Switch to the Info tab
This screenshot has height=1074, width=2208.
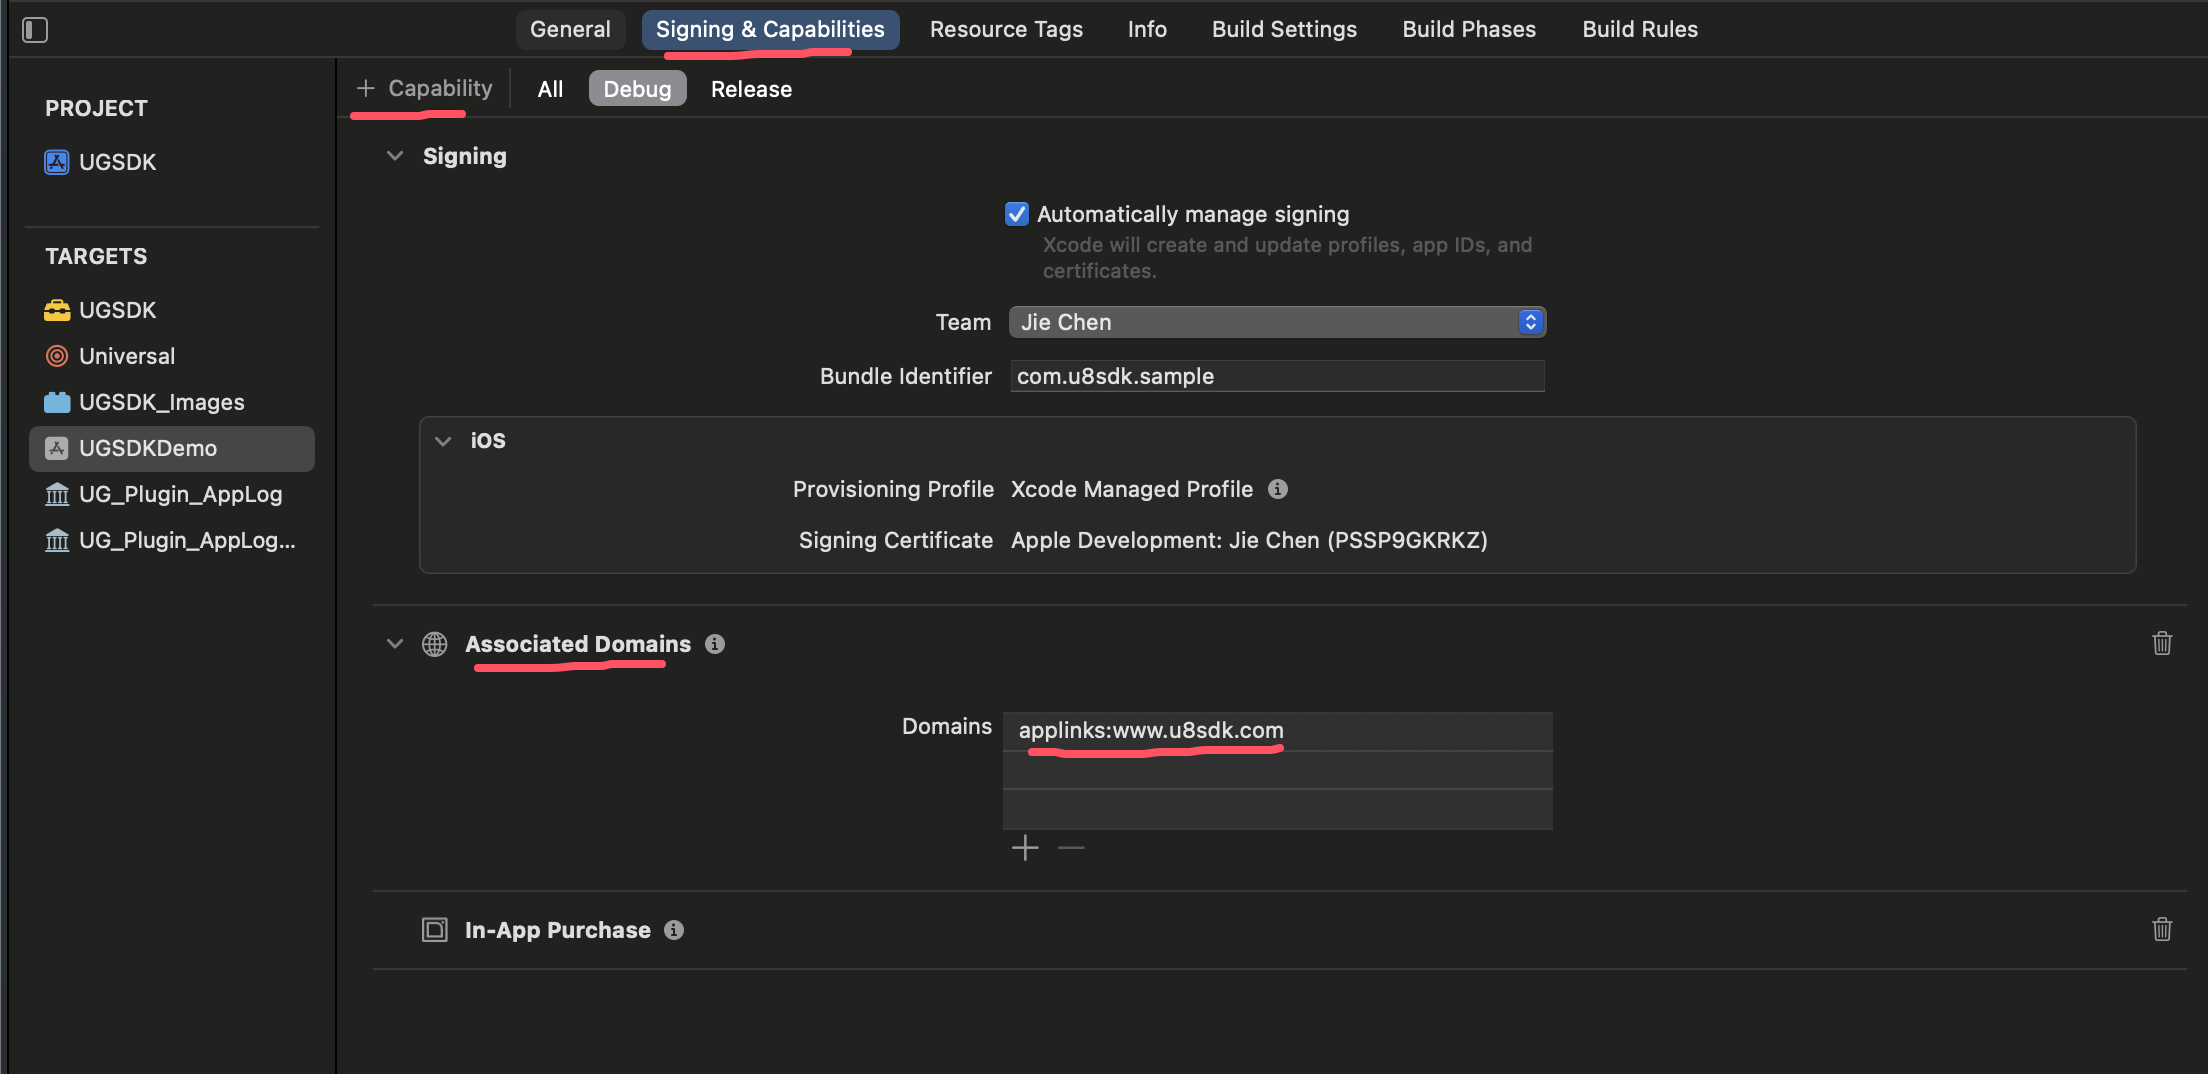[1147, 30]
